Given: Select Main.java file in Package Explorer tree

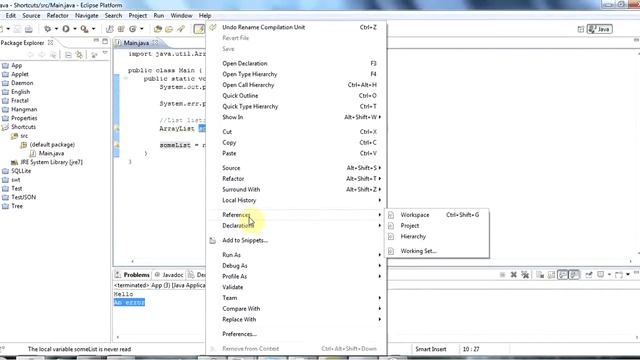Looking at the screenshot, I should coord(51,153).
